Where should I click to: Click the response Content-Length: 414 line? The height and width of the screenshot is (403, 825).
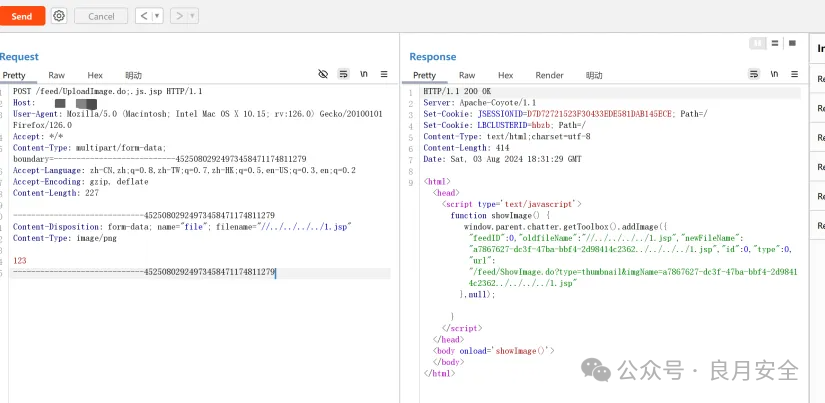point(466,148)
